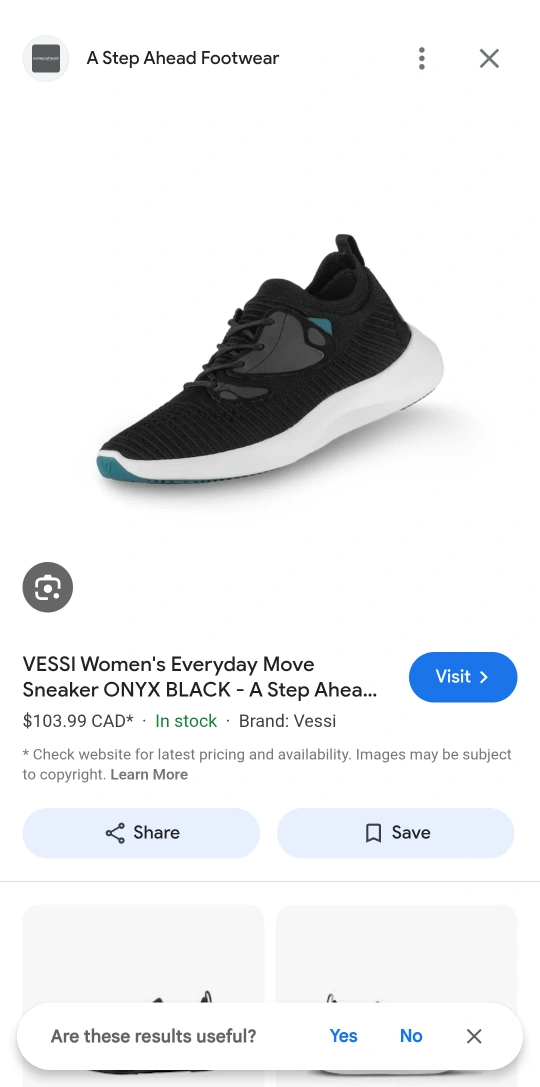Answer Yes to results useful prompt

[x=343, y=1036]
